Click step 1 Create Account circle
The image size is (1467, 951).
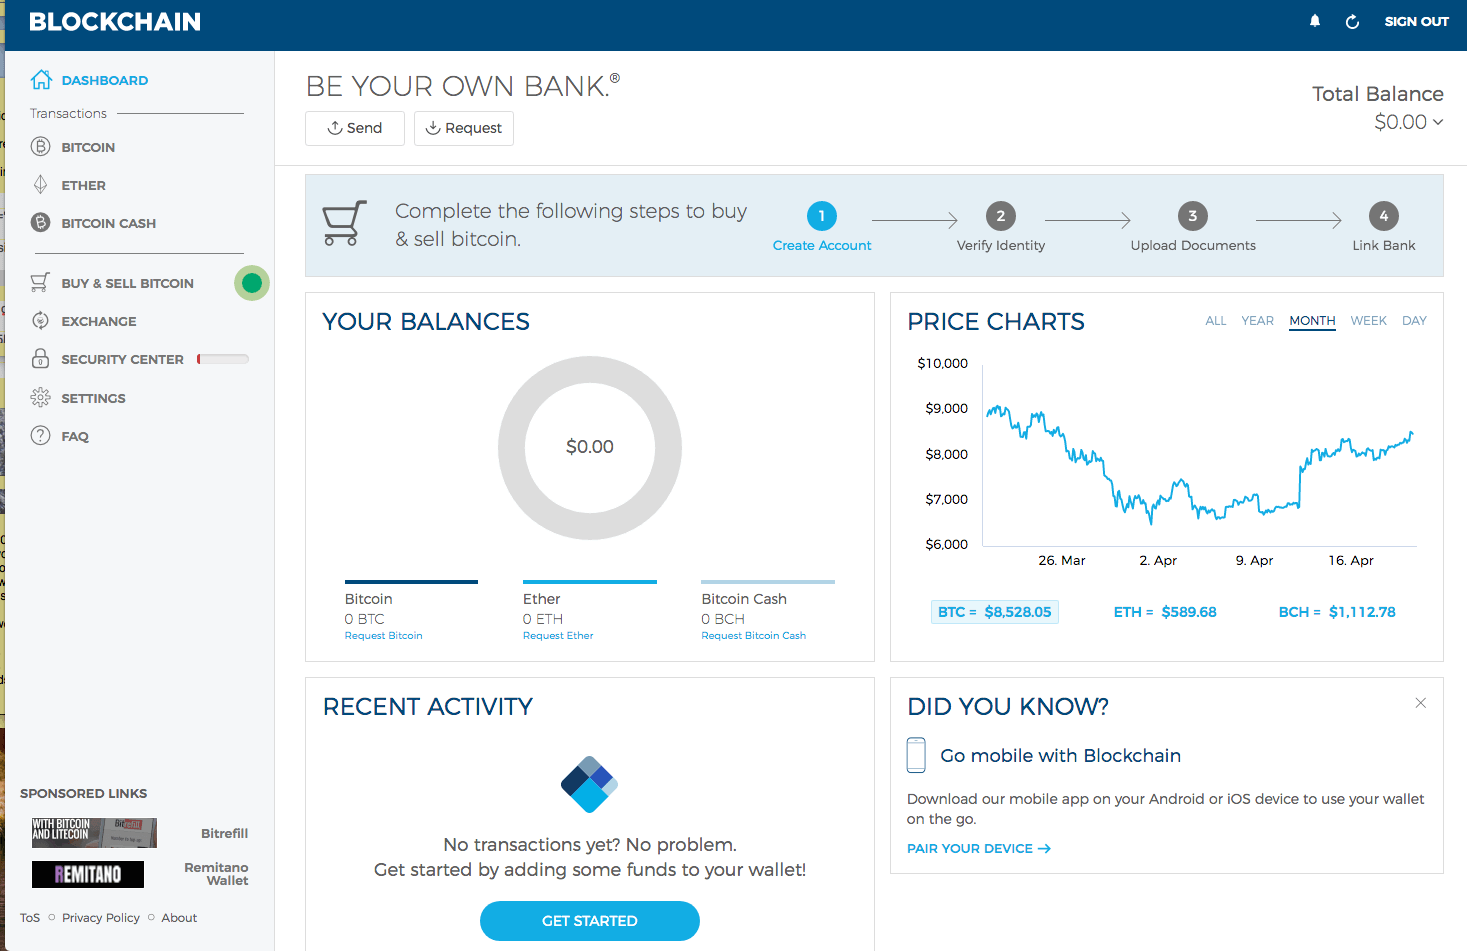coord(822,216)
